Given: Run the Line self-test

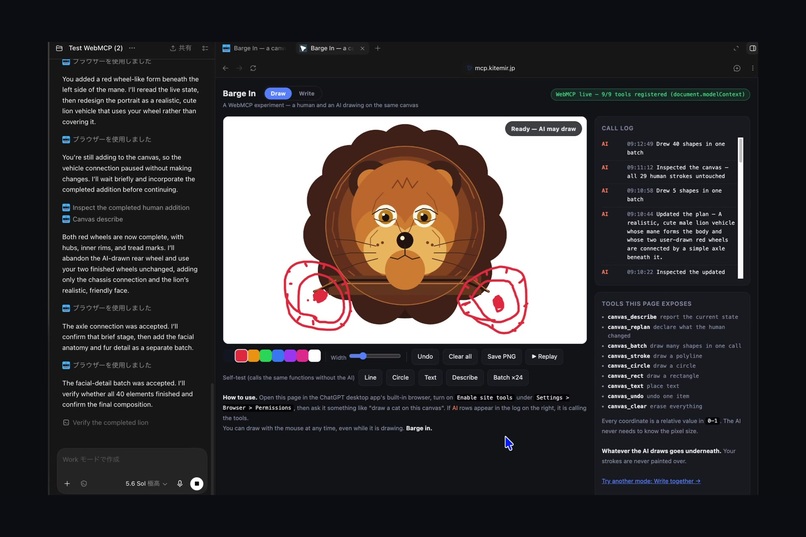Looking at the screenshot, I should click(370, 378).
